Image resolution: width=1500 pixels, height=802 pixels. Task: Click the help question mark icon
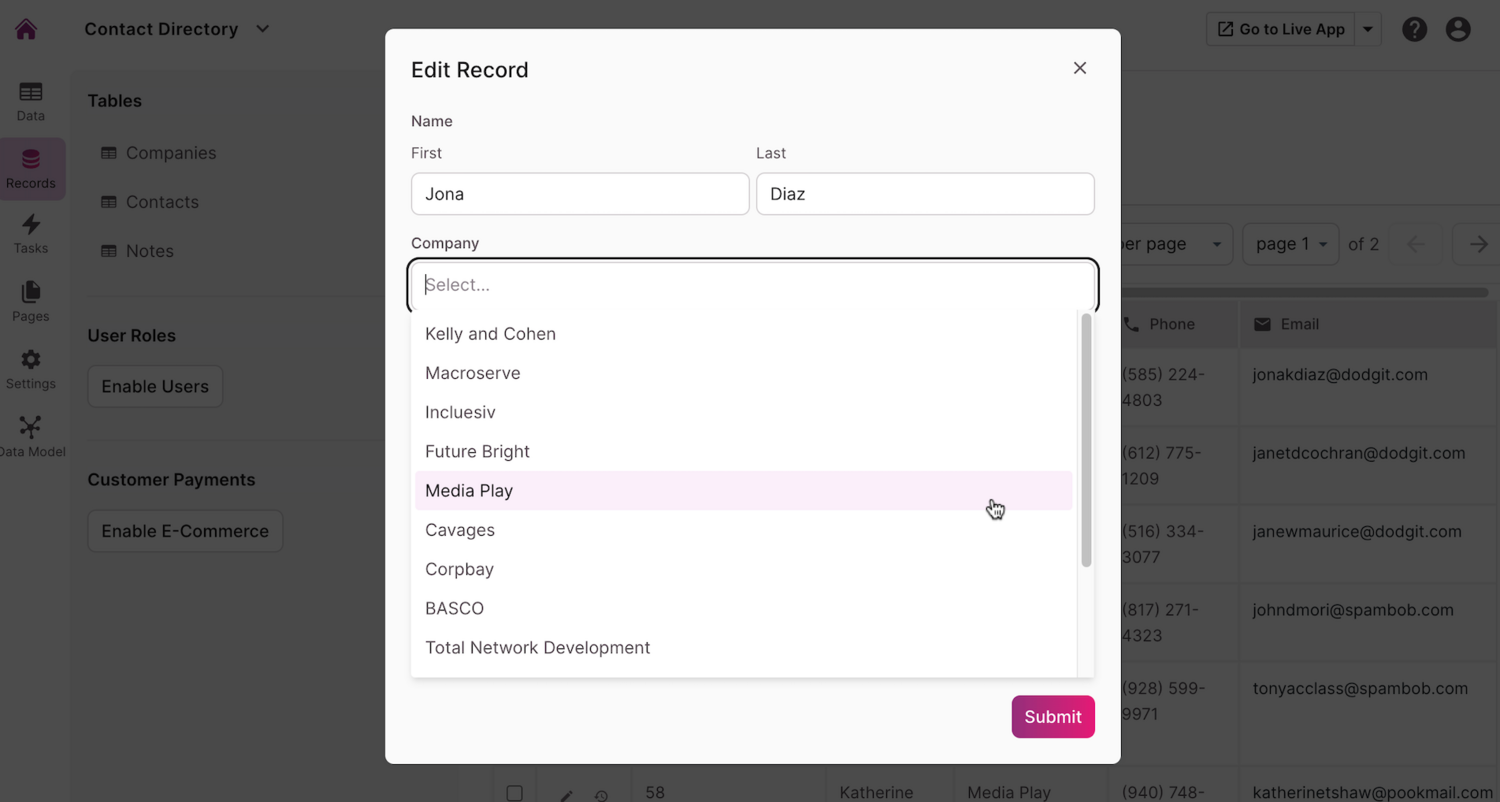pos(1414,29)
